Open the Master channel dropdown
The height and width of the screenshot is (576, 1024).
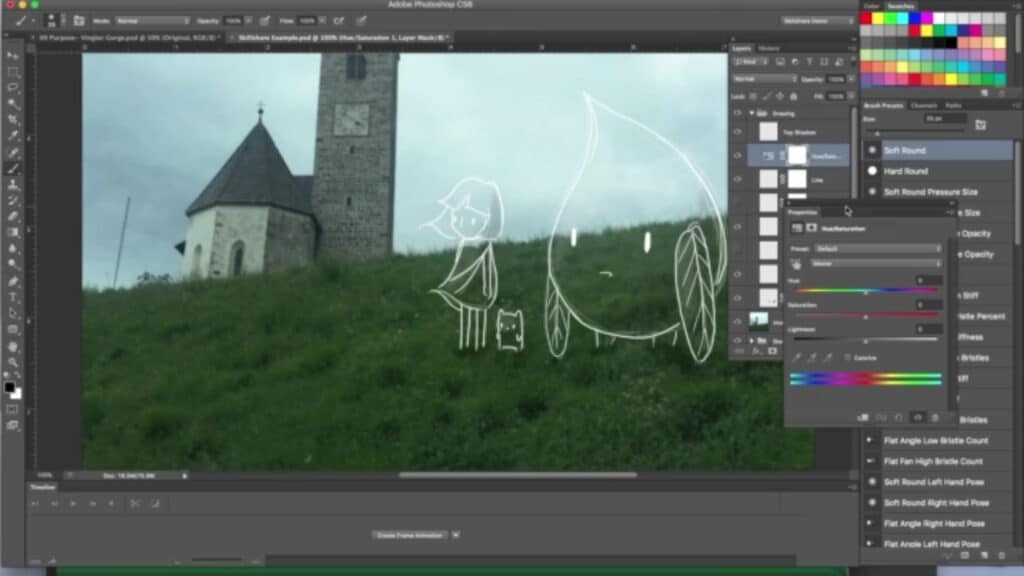point(873,263)
